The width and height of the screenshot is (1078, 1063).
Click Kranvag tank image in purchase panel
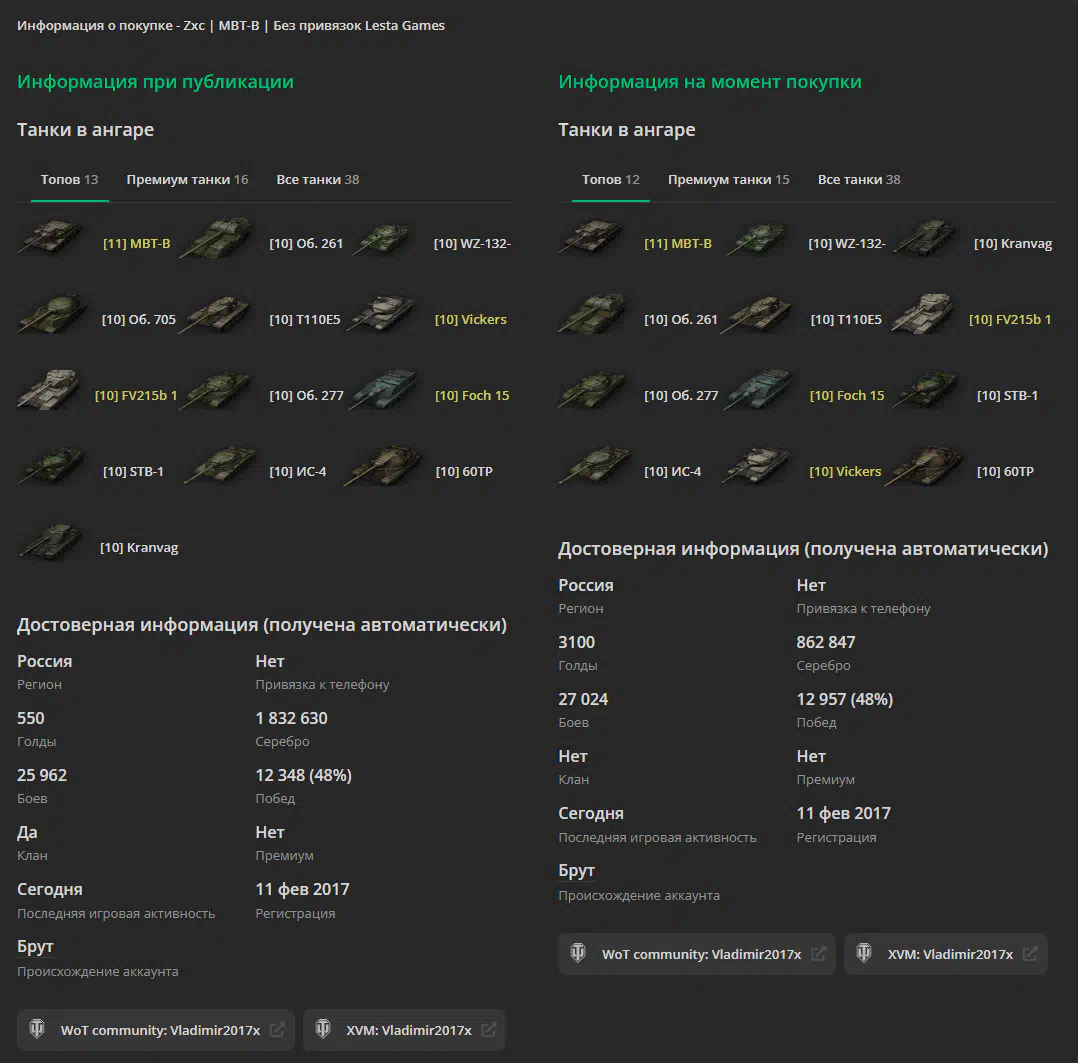coord(925,238)
